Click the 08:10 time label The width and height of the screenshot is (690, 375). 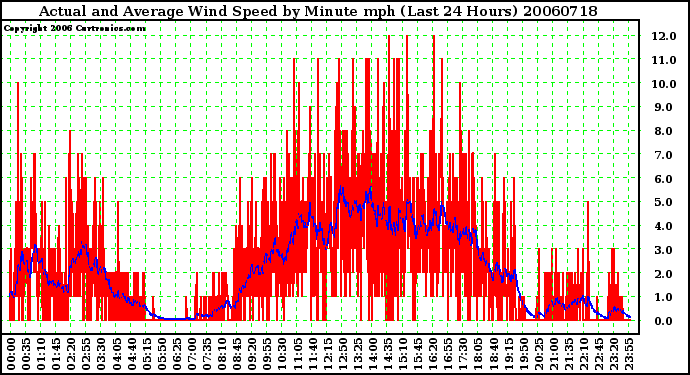pyautogui.click(x=222, y=354)
